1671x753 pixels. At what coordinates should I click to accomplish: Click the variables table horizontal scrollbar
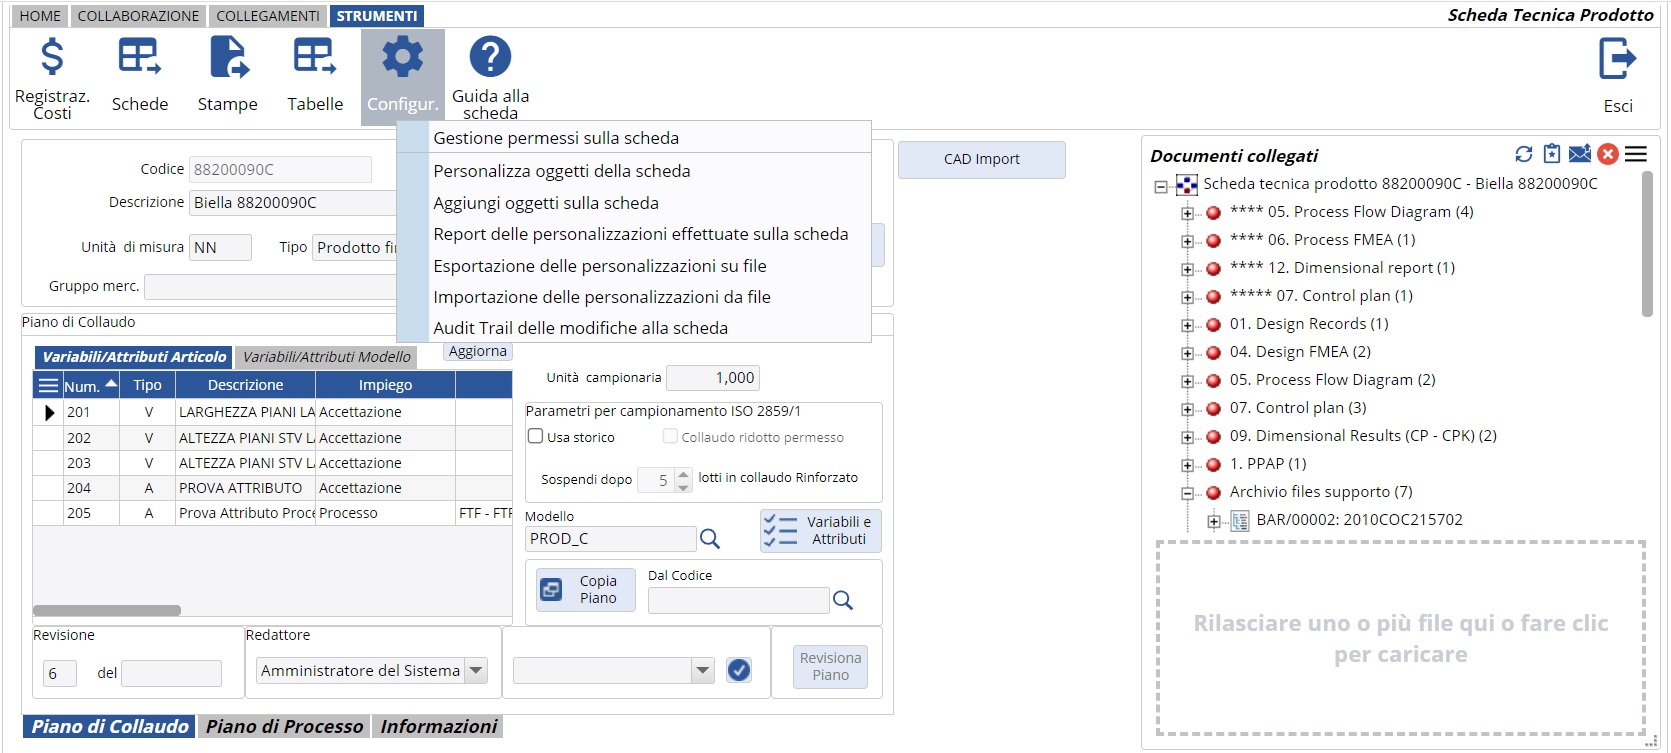pyautogui.click(x=107, y=610)
